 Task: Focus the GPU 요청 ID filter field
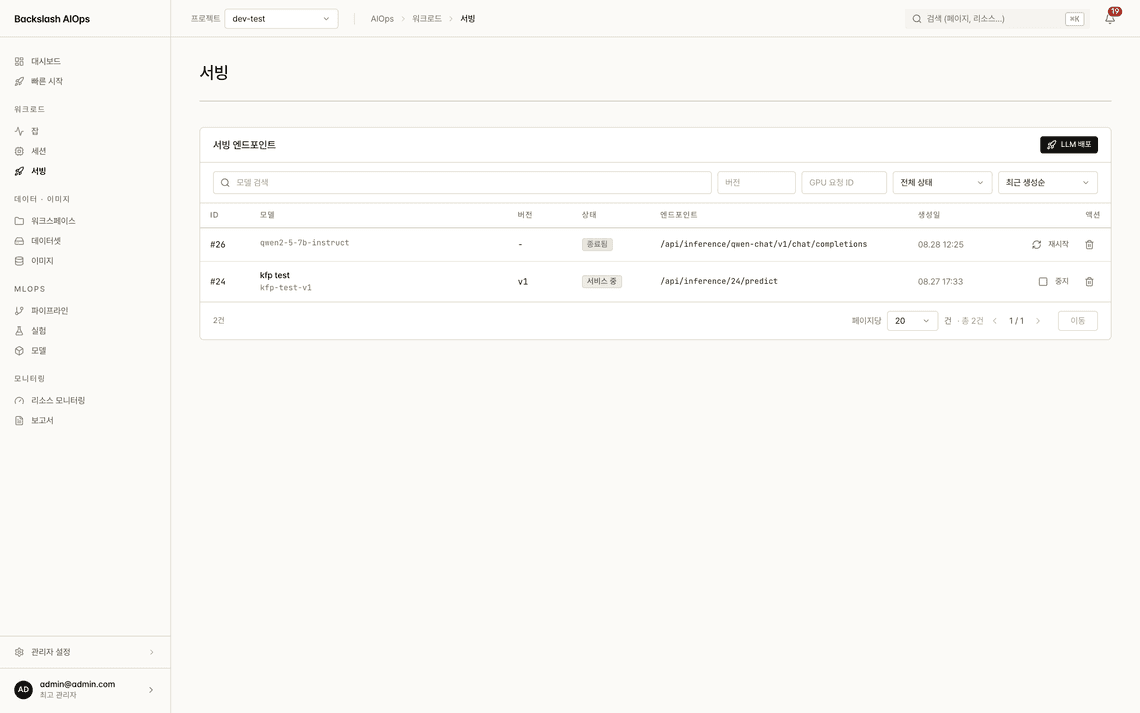(843, 182)
